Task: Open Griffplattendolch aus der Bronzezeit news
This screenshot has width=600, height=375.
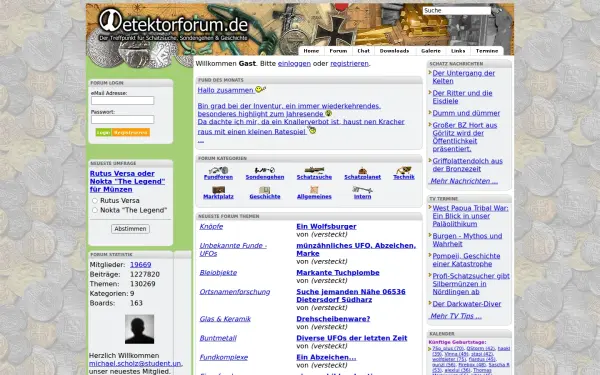Action: click(467, 165)
